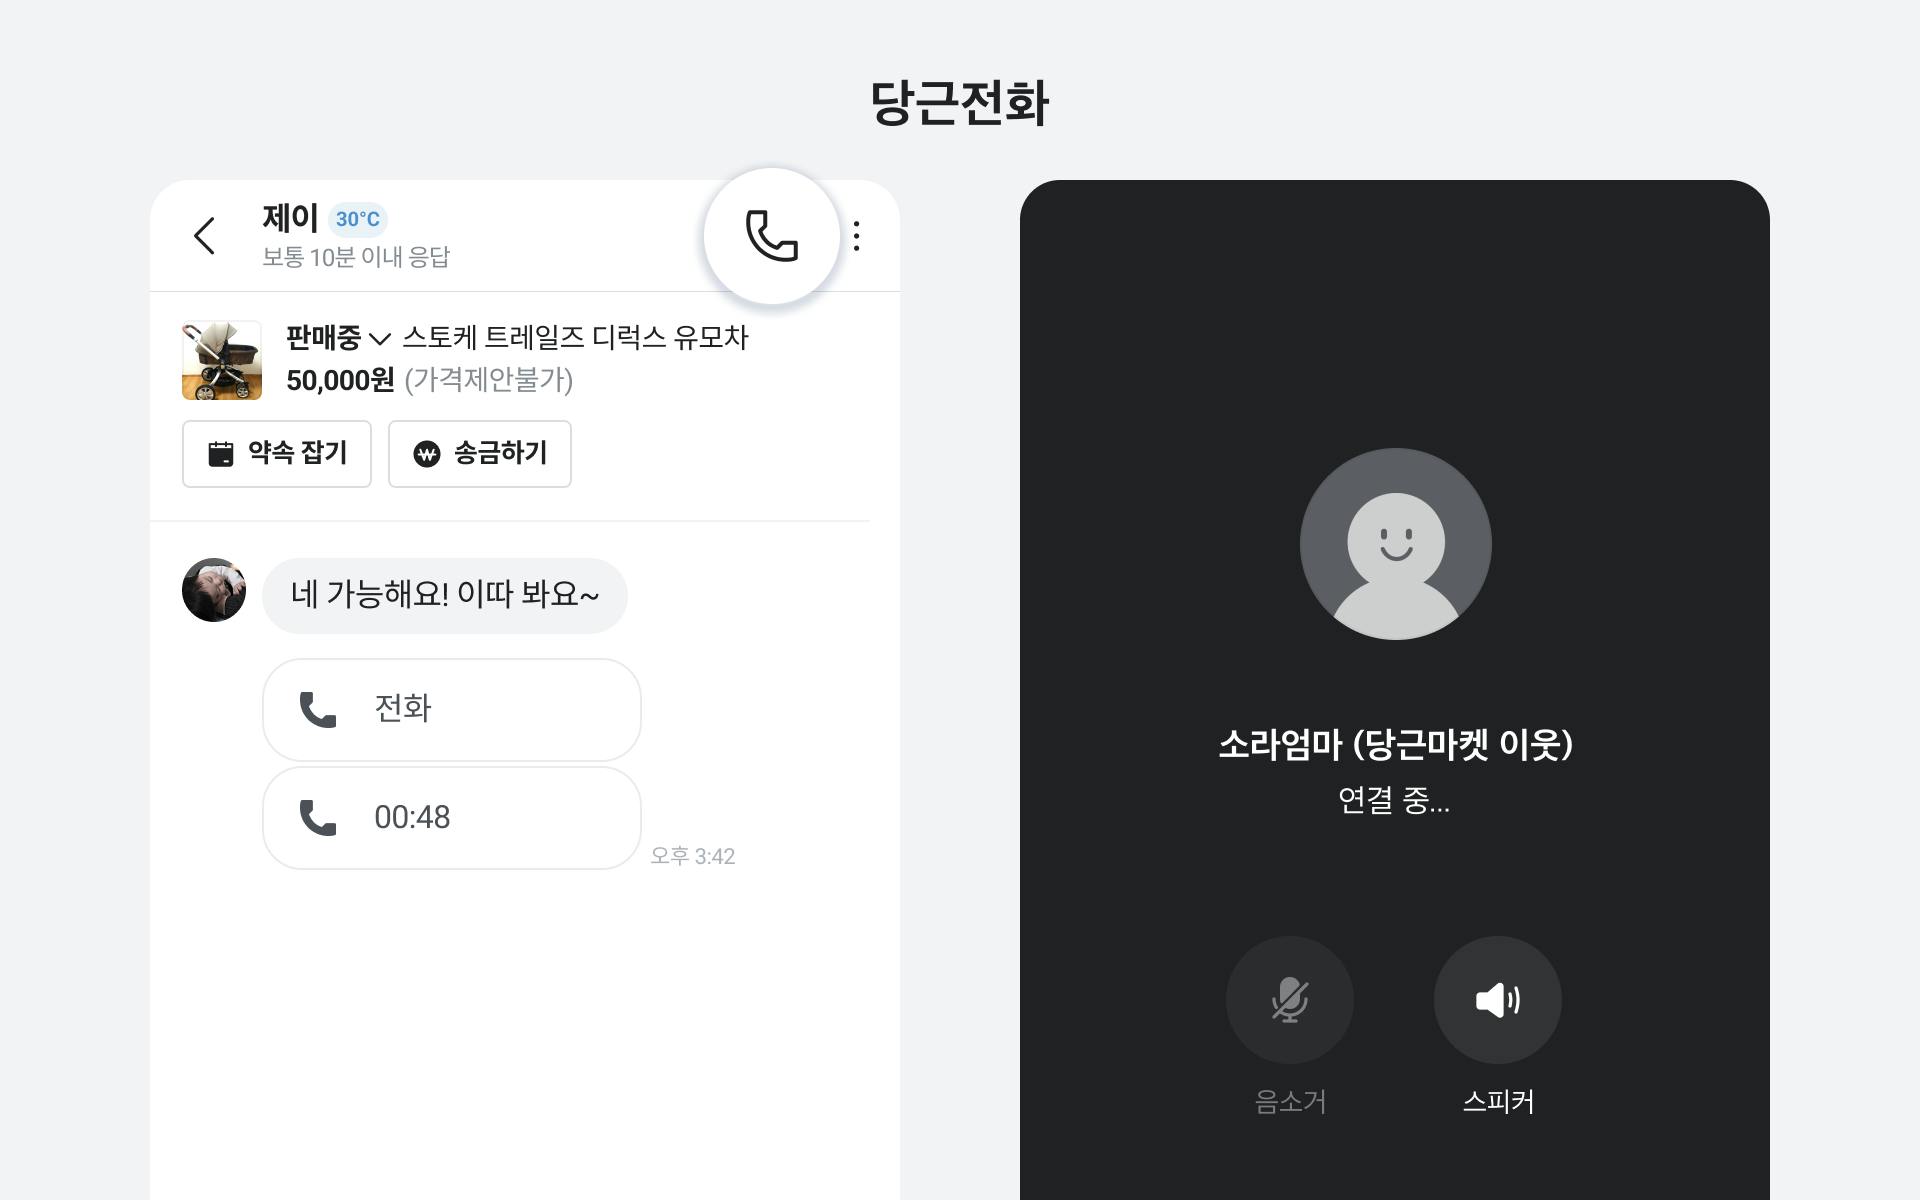The height and width of the screenshot is (1200, 1920).
Task: Tap the caller avatar on the call screen
Action: (x=1395, y=544)
